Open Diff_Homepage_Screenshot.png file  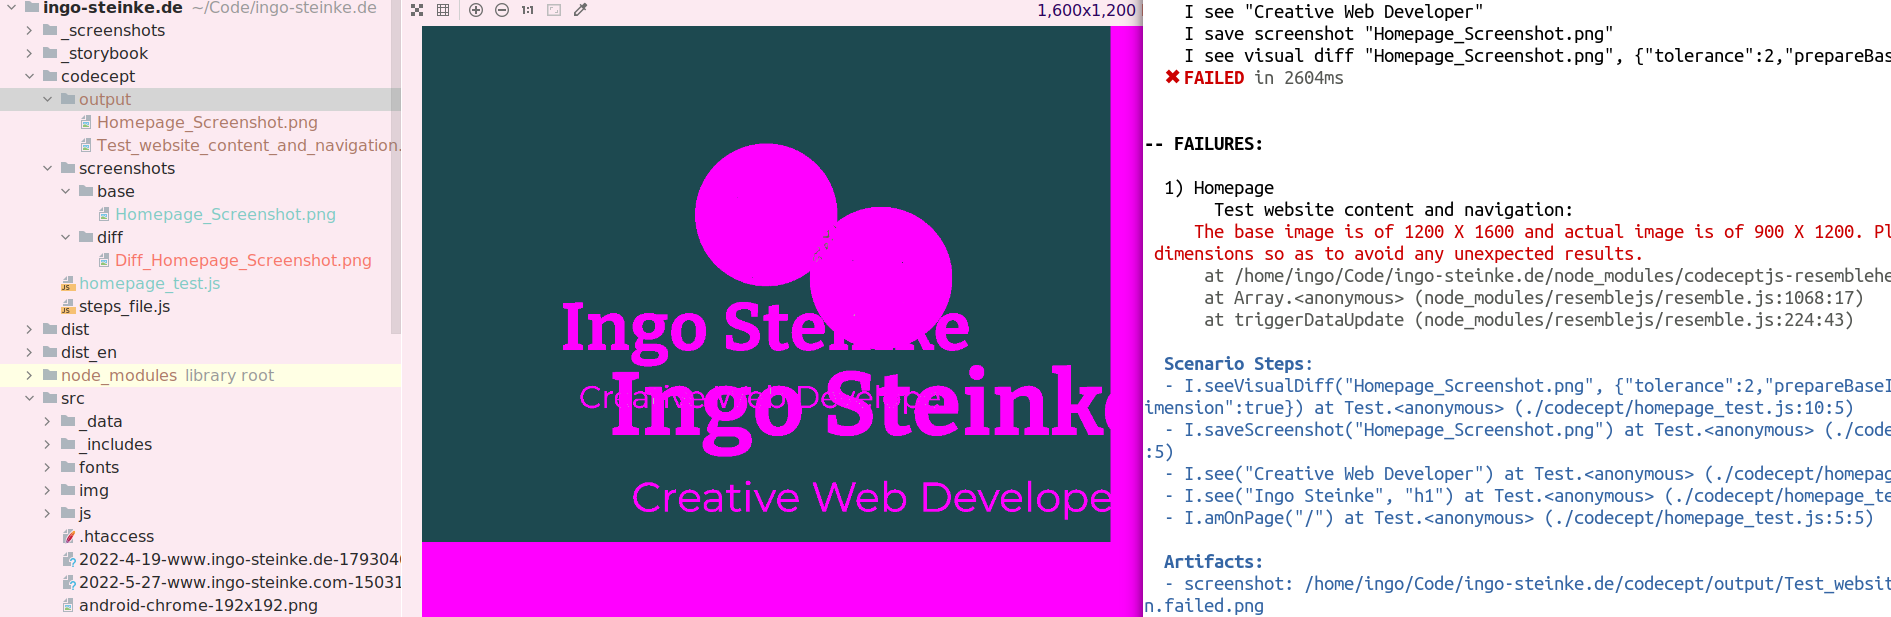click(x=243, y=260)
